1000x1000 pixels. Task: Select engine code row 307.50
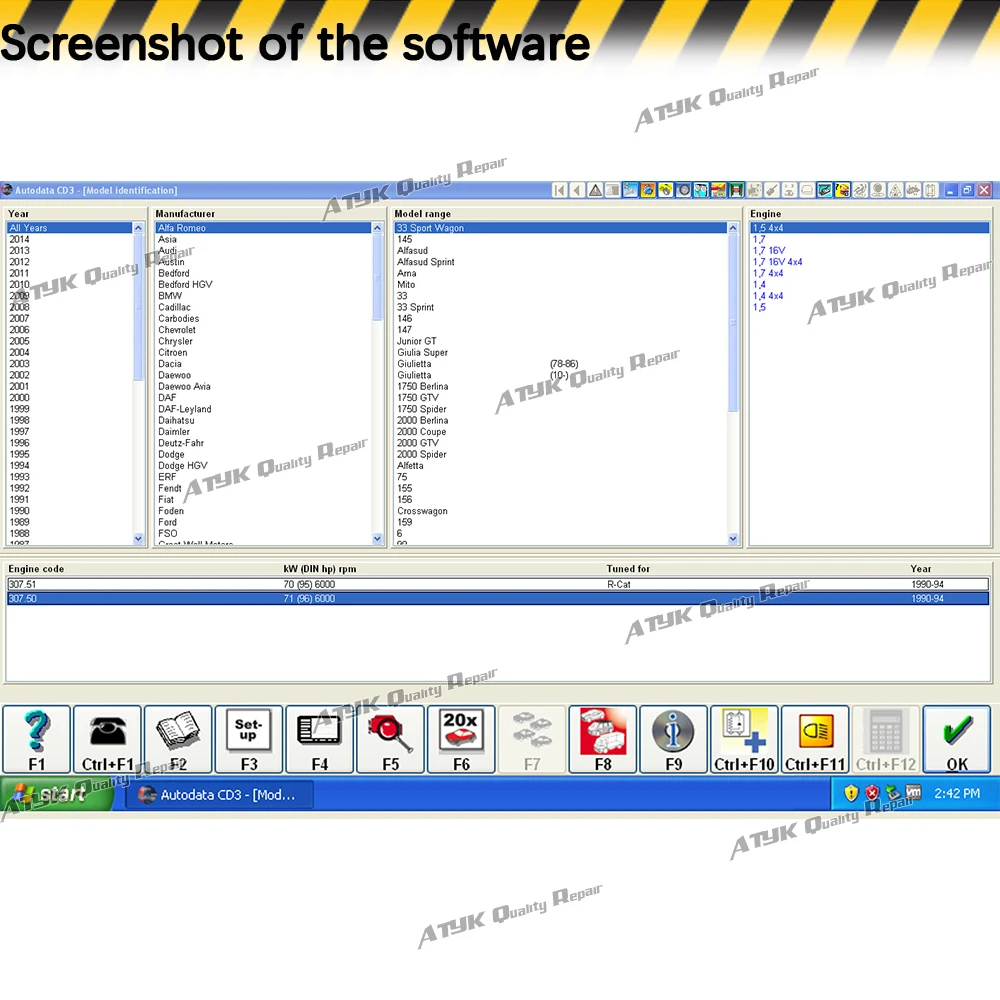(497, 598)
